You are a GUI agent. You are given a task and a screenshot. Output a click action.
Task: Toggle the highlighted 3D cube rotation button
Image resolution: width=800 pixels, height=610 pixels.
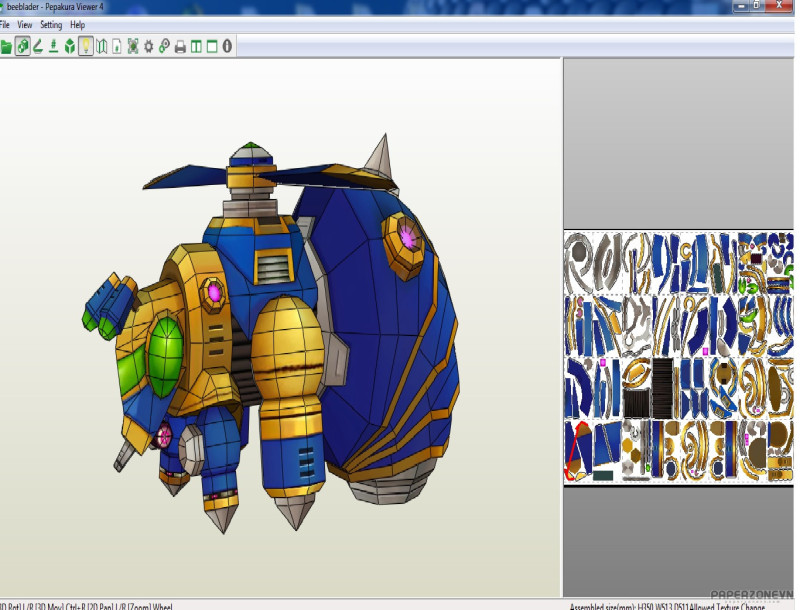(x=22, y=46)
